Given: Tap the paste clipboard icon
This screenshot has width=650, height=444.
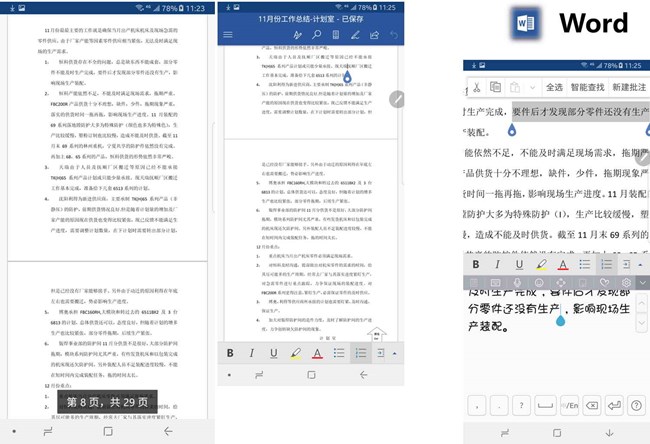Looking at the screenshot, I should click(515, 87).
